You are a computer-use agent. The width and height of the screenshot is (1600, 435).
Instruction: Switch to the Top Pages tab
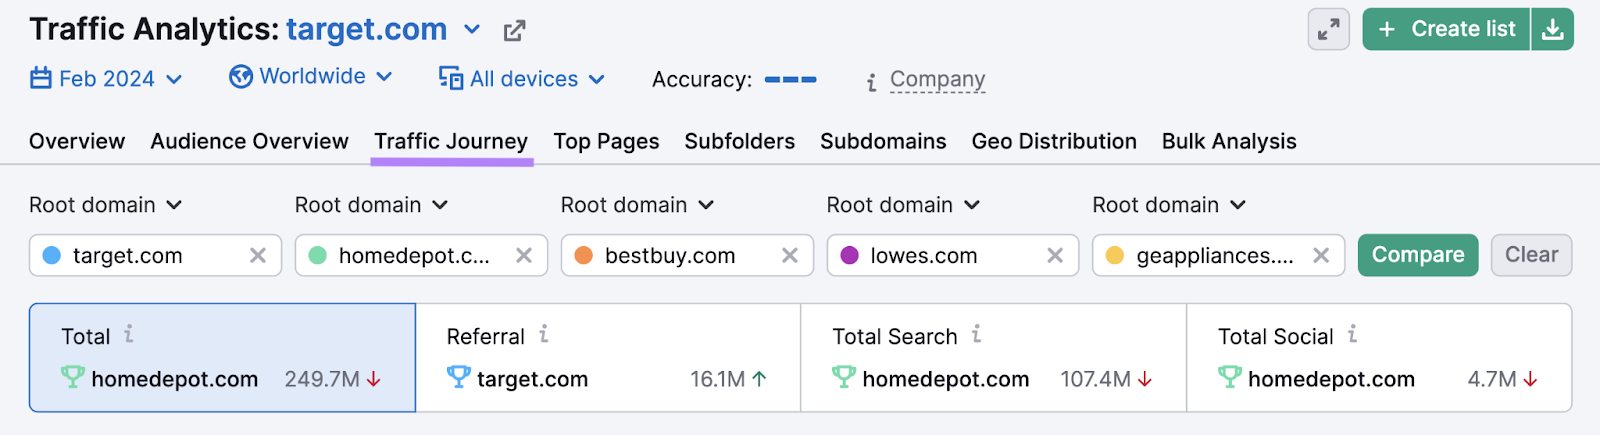point(606,142)
